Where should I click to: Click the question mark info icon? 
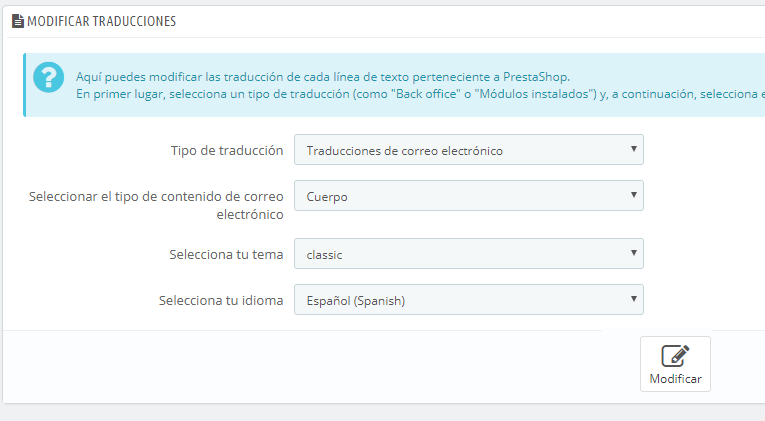click(47, 78)
